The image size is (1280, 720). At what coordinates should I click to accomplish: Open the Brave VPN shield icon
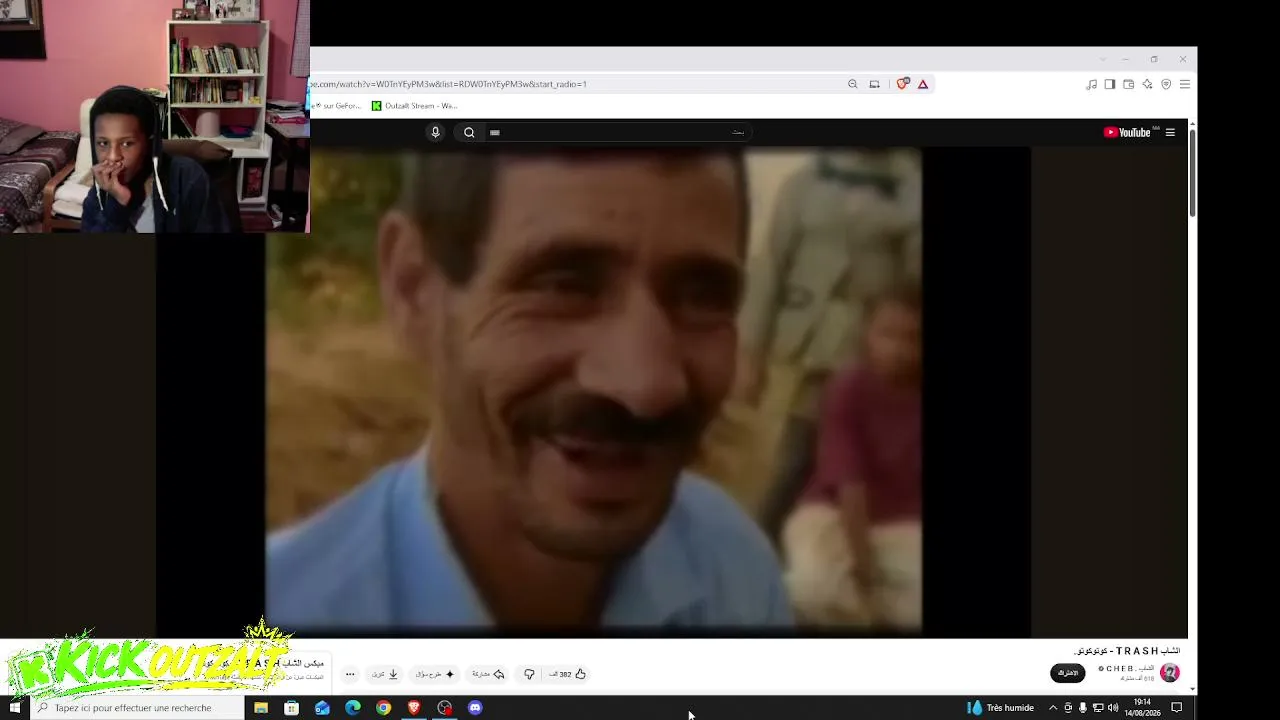(x=1166, y=84)
